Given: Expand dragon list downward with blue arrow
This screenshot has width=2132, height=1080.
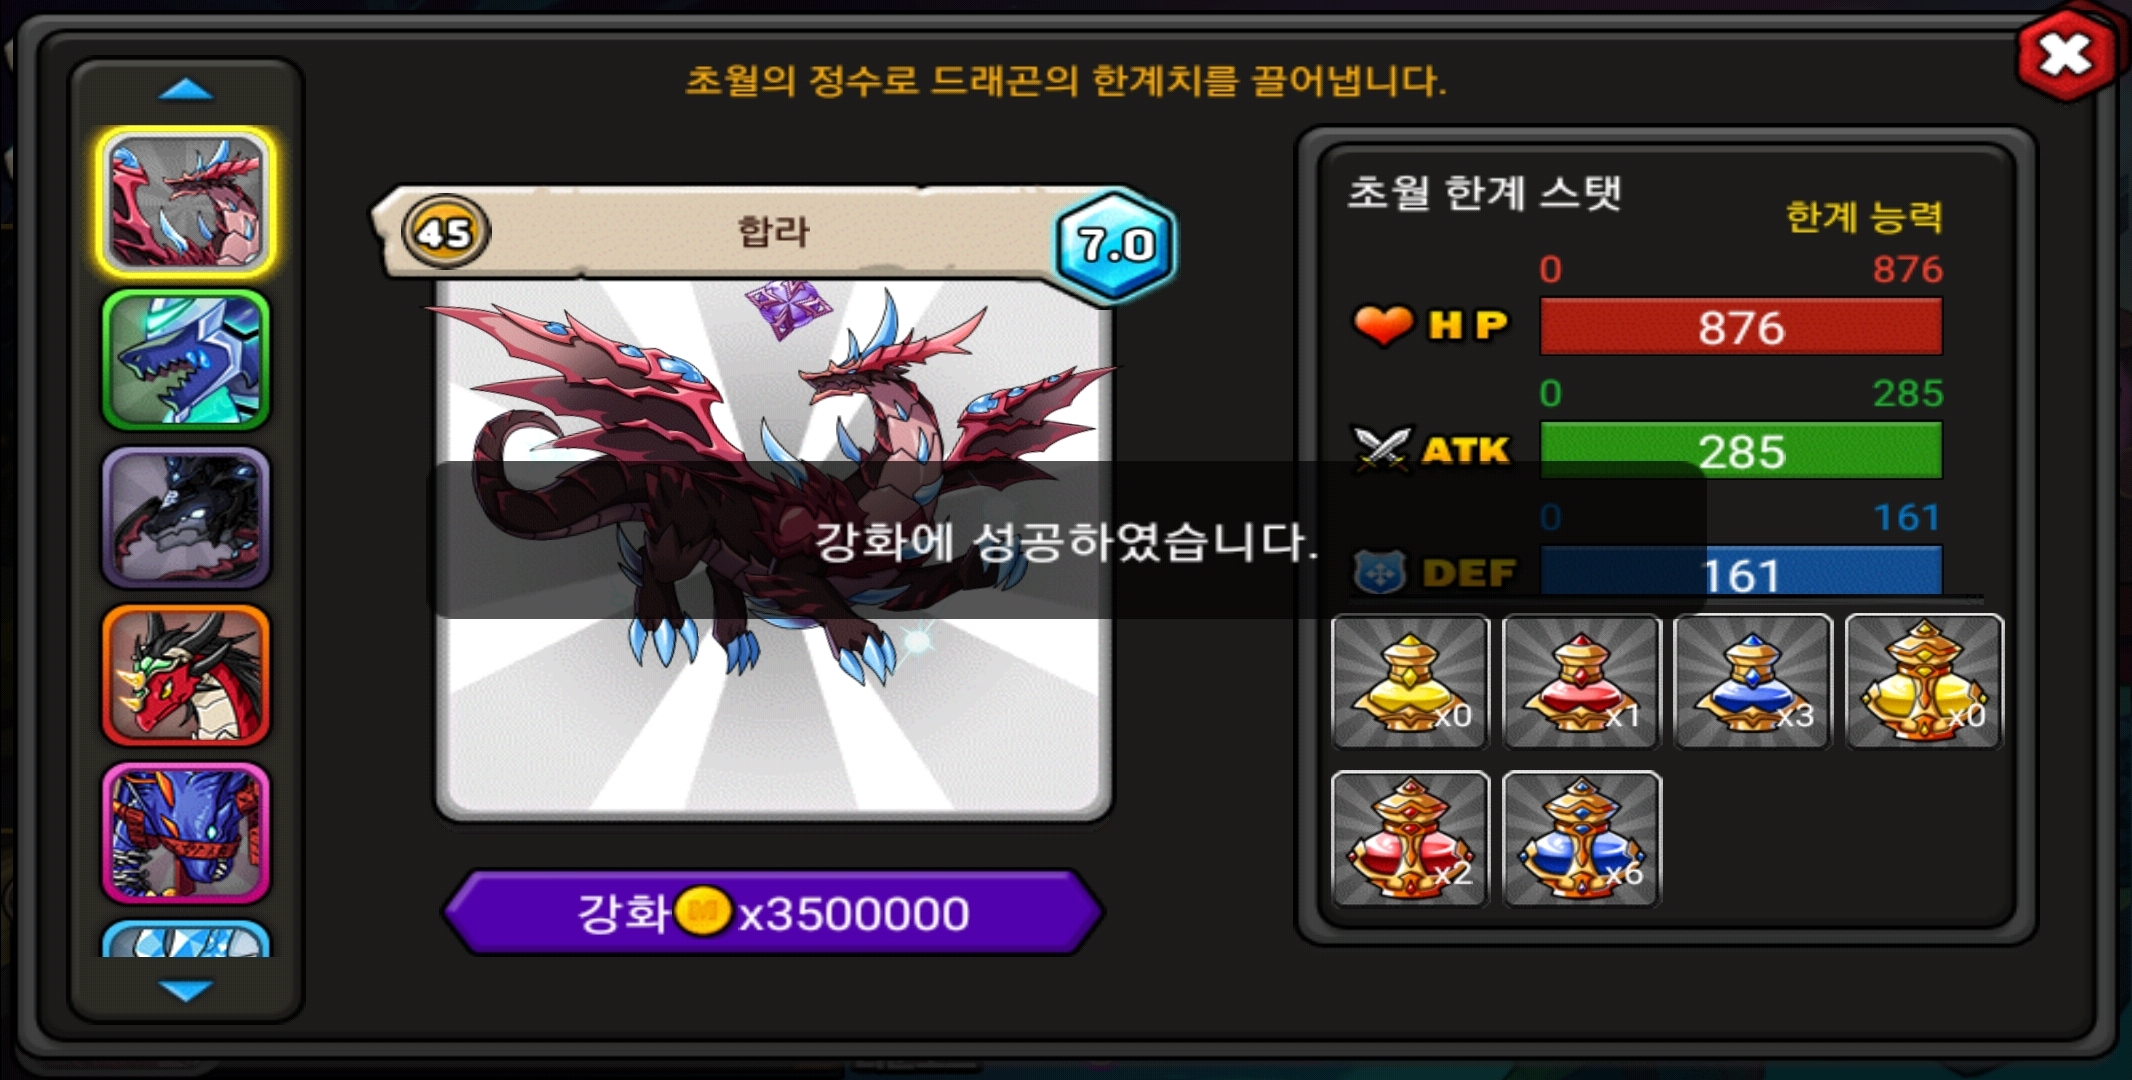Looking at the screenshot, I should pos(186,990).
